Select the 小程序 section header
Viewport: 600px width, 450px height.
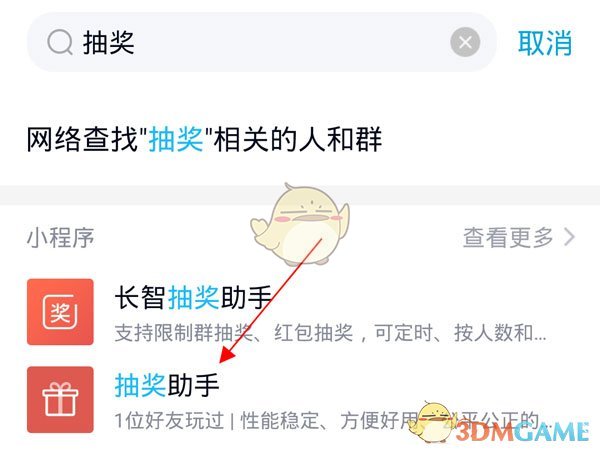click(60, 238)
